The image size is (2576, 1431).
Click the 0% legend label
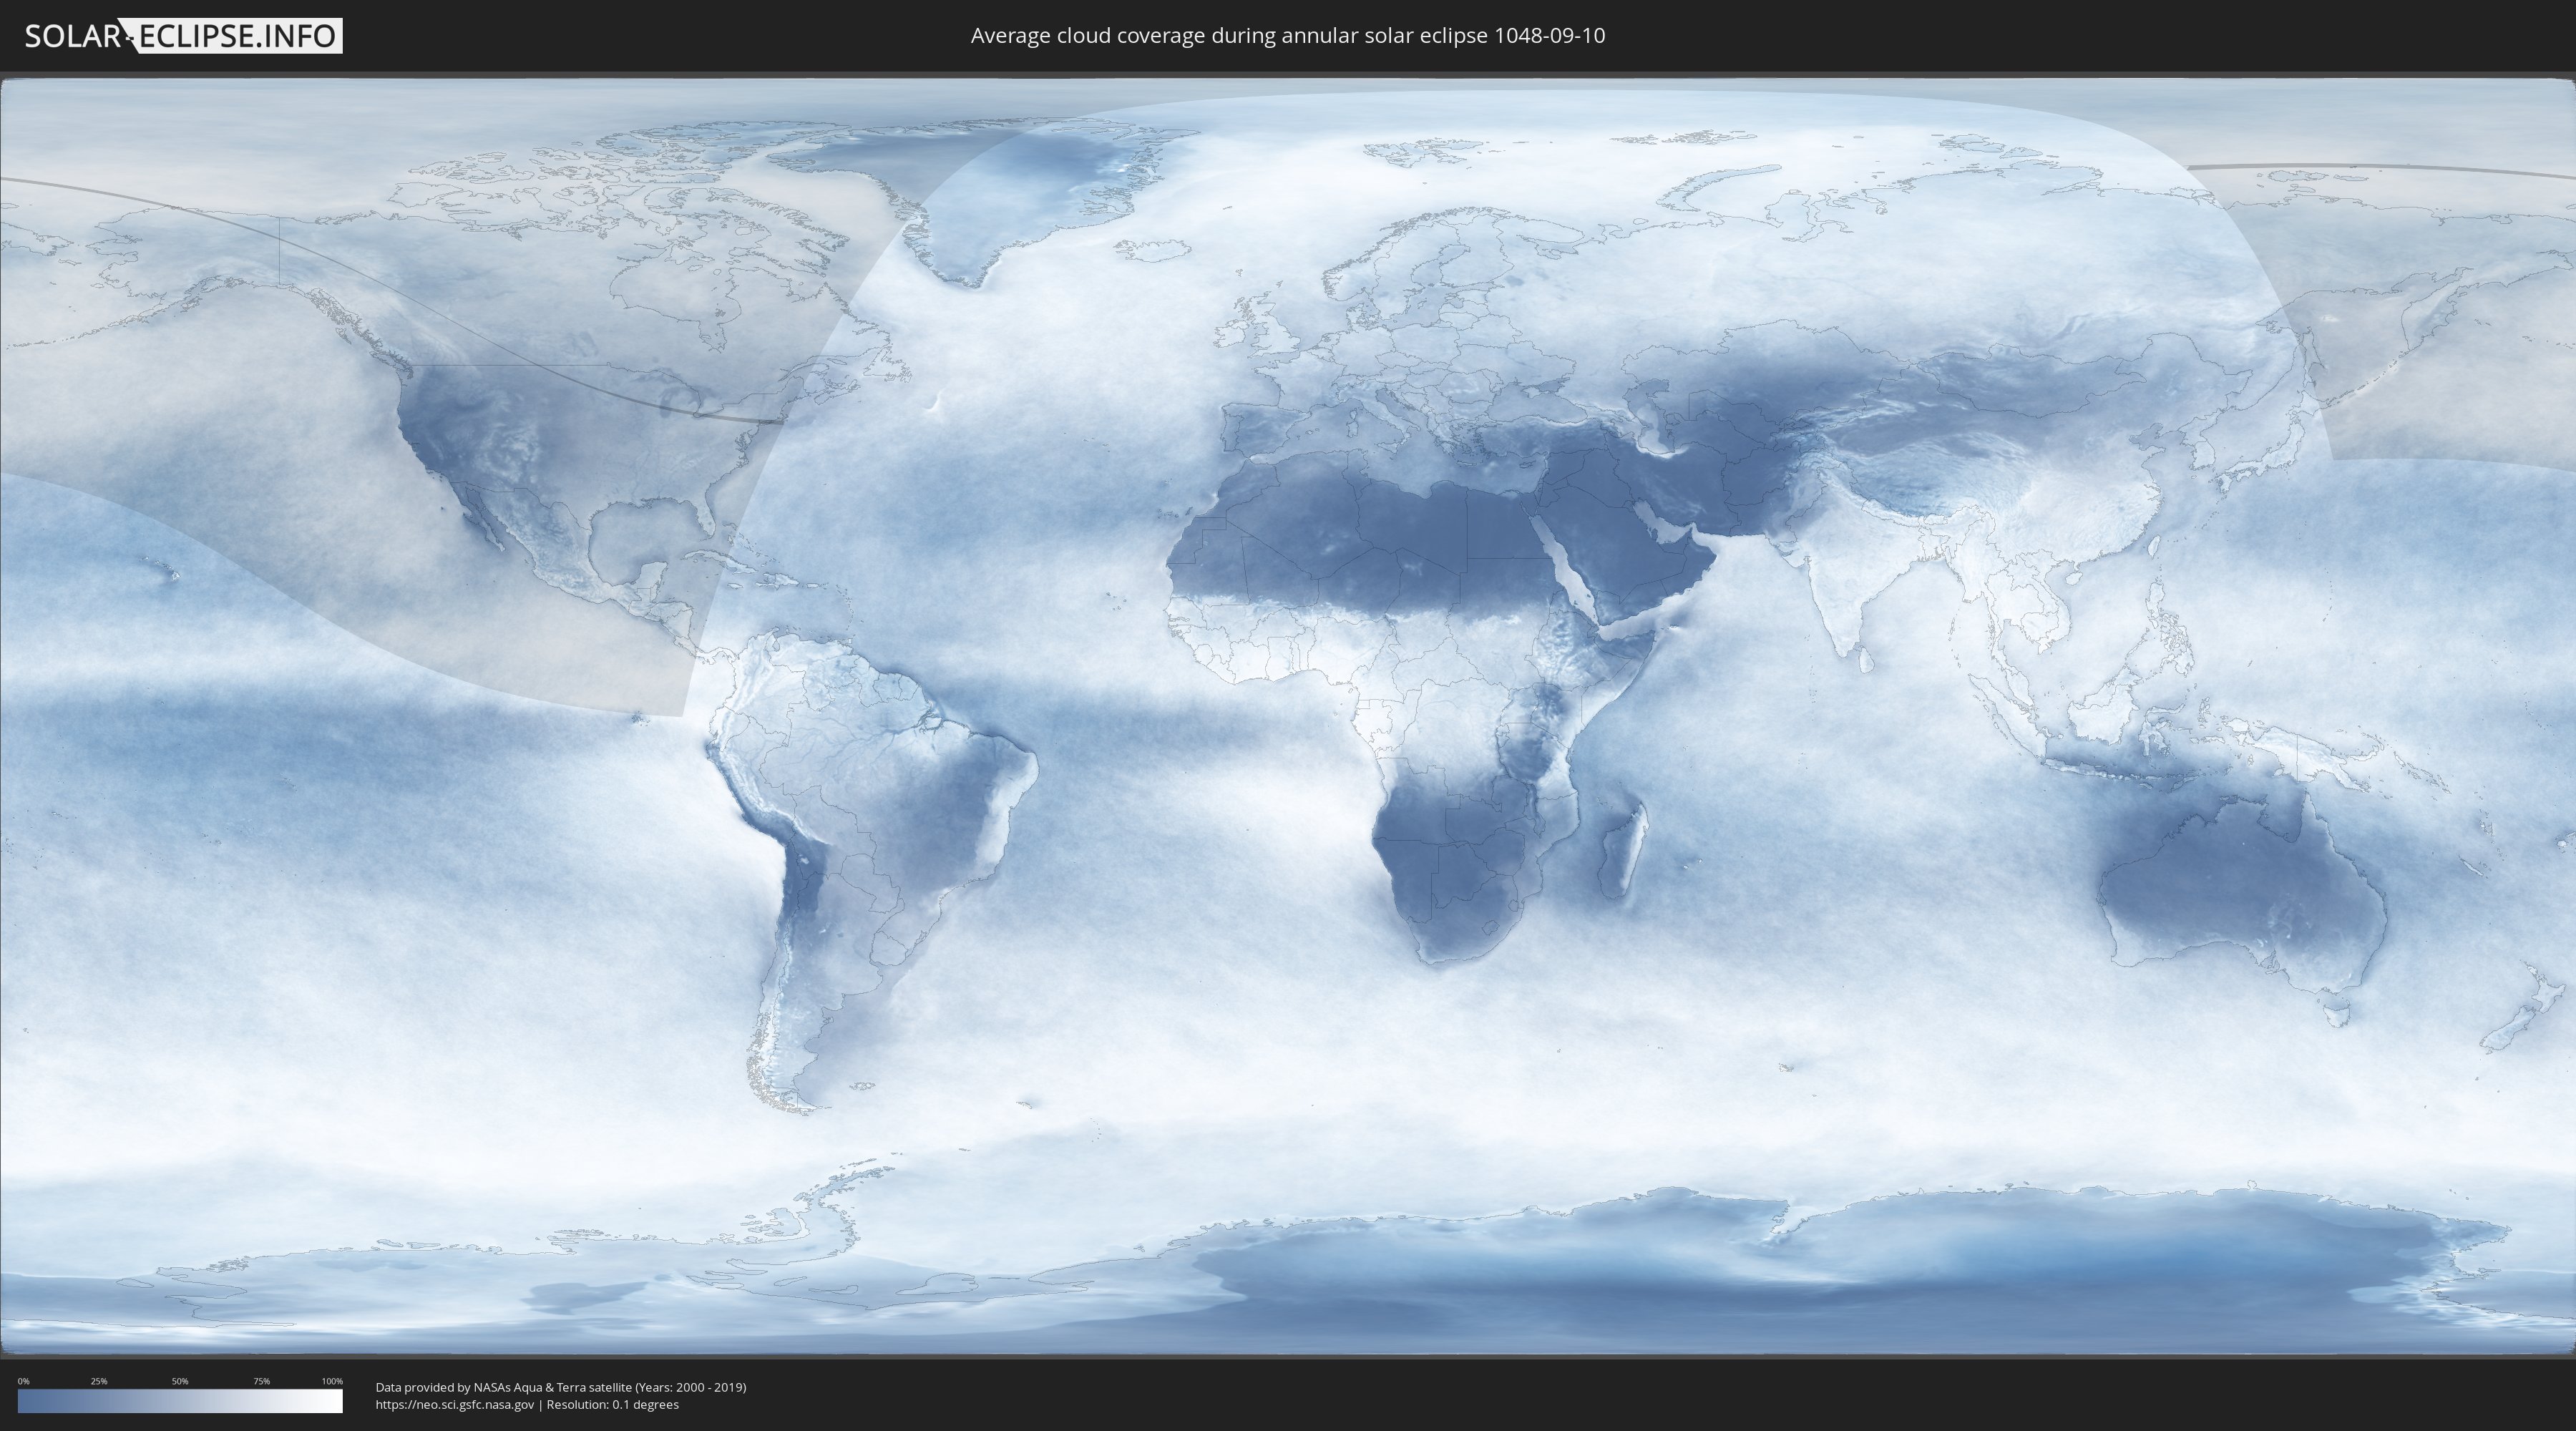tap(23, 1381)
